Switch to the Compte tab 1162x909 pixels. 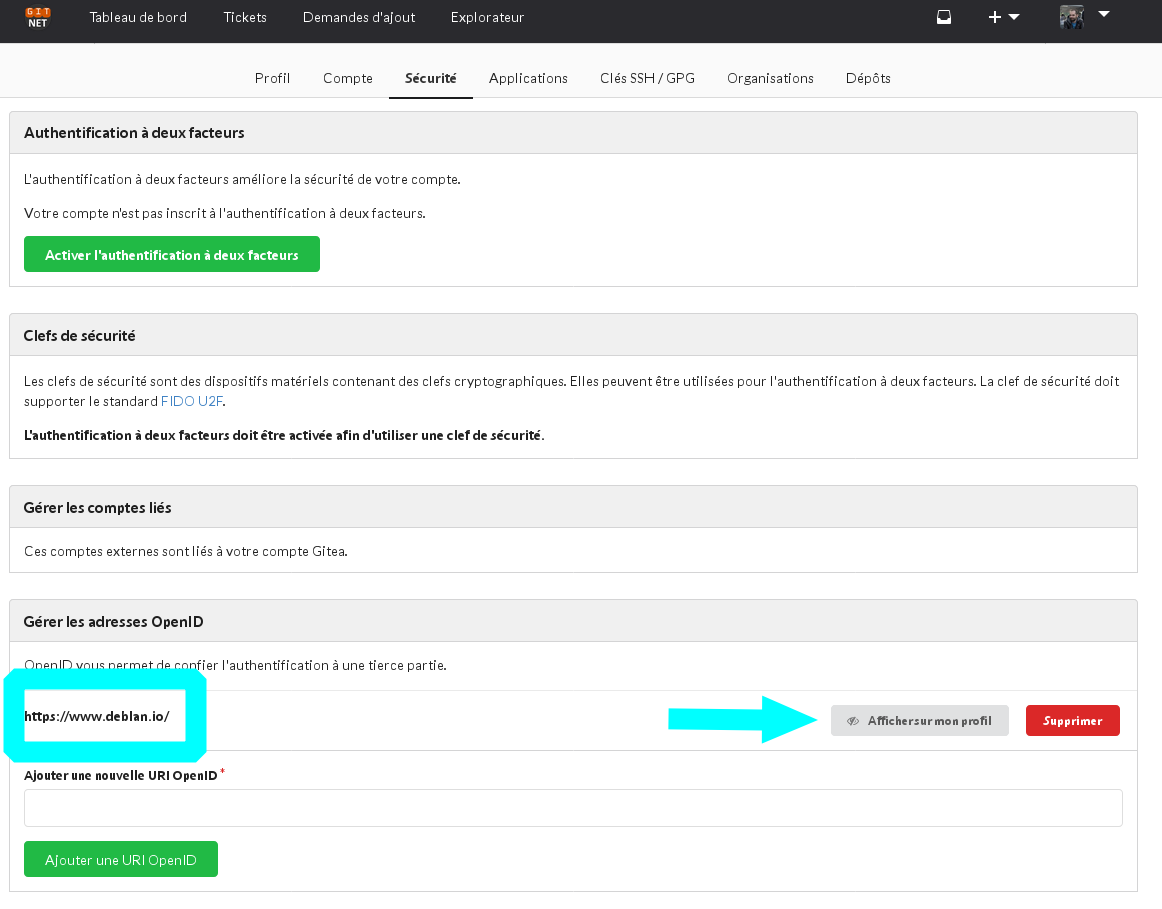point(348,78)
